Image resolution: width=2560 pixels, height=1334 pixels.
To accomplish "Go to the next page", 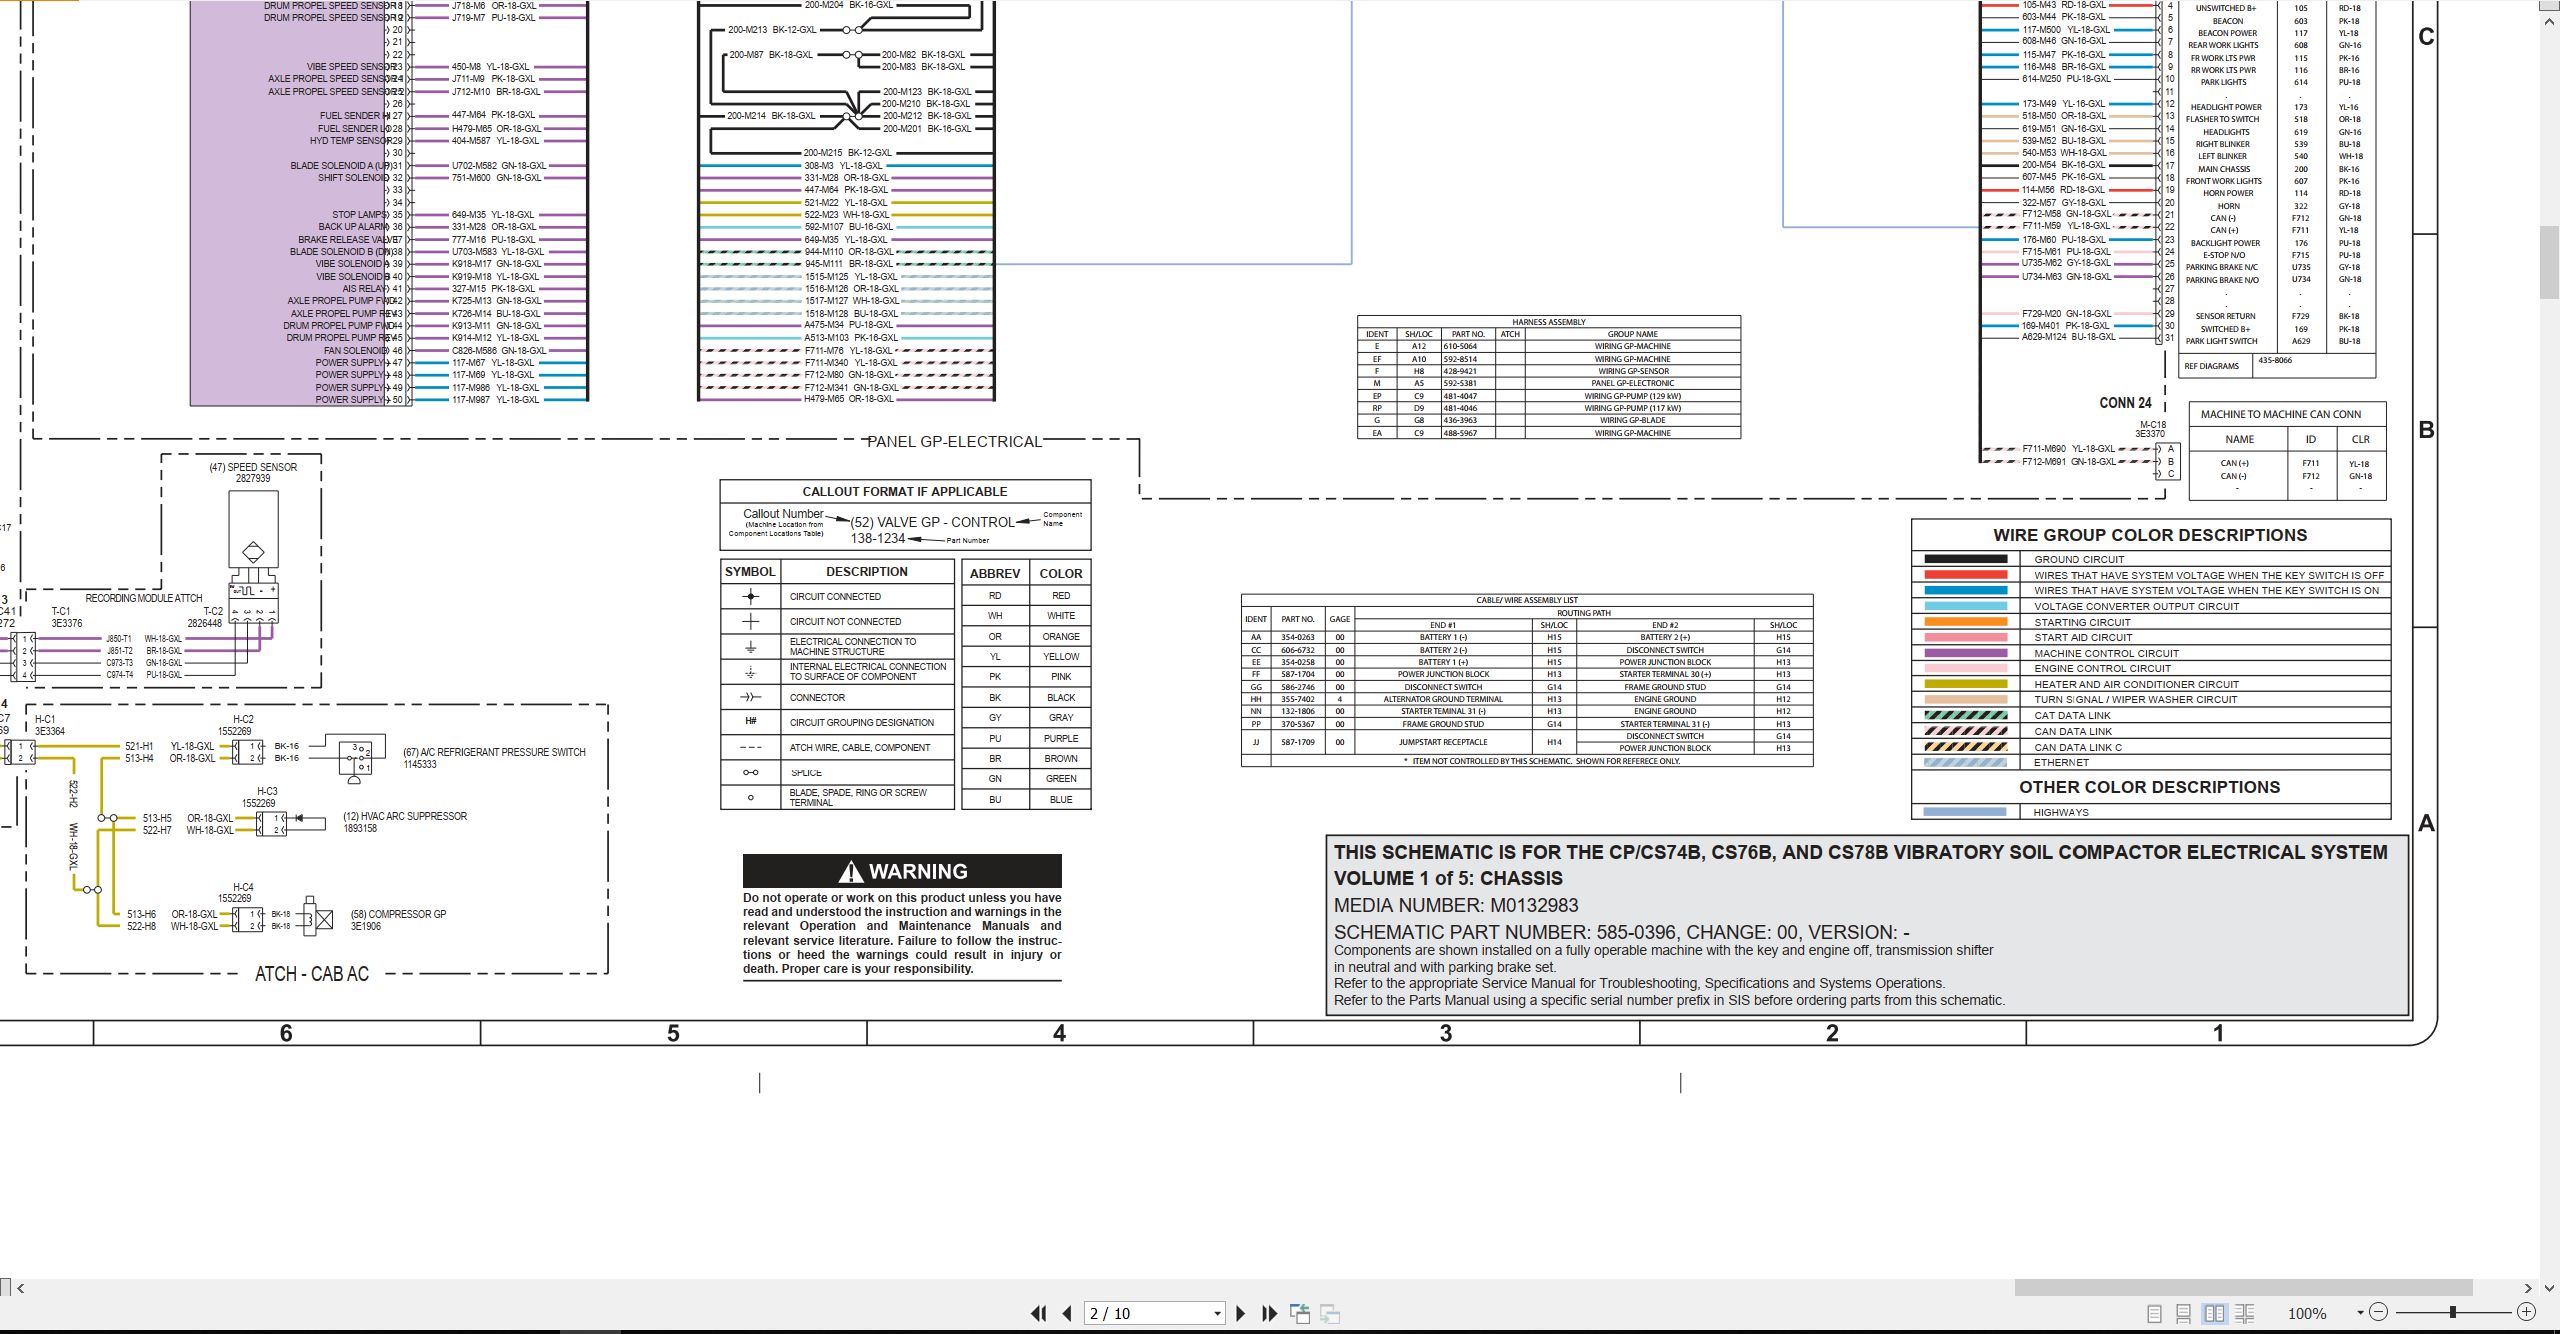I will tap(1241, 1313).
